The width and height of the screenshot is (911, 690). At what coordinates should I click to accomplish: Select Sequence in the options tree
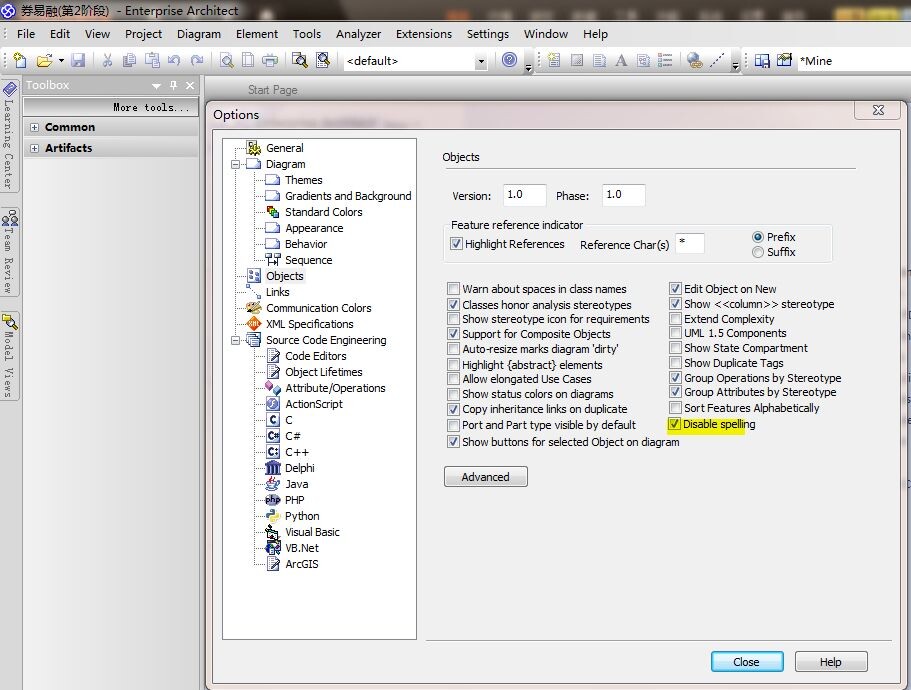(309, 260)
